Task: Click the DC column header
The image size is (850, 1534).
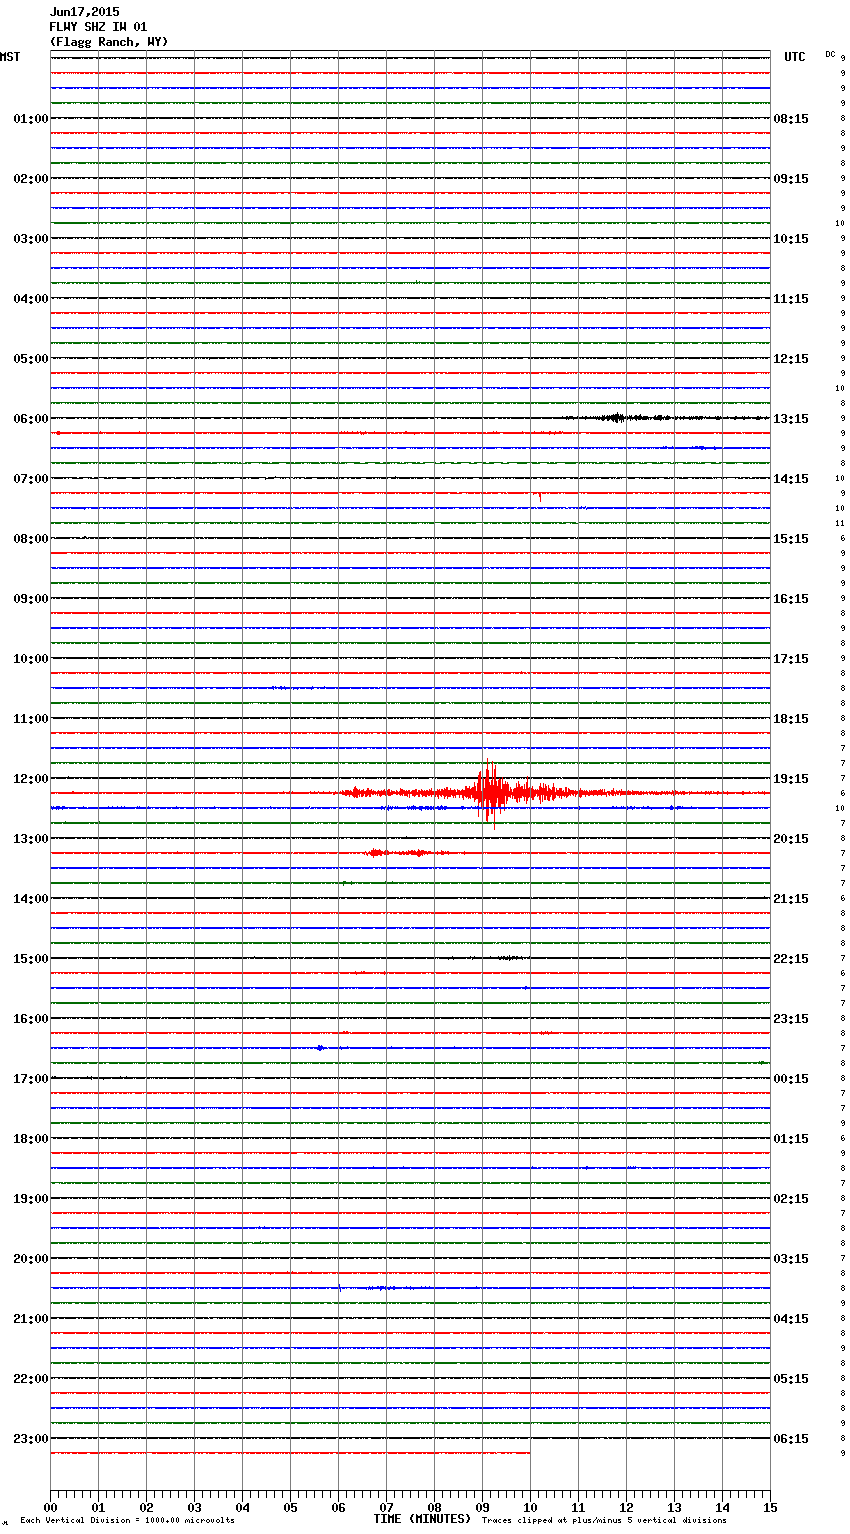Action: coord(830,54)
